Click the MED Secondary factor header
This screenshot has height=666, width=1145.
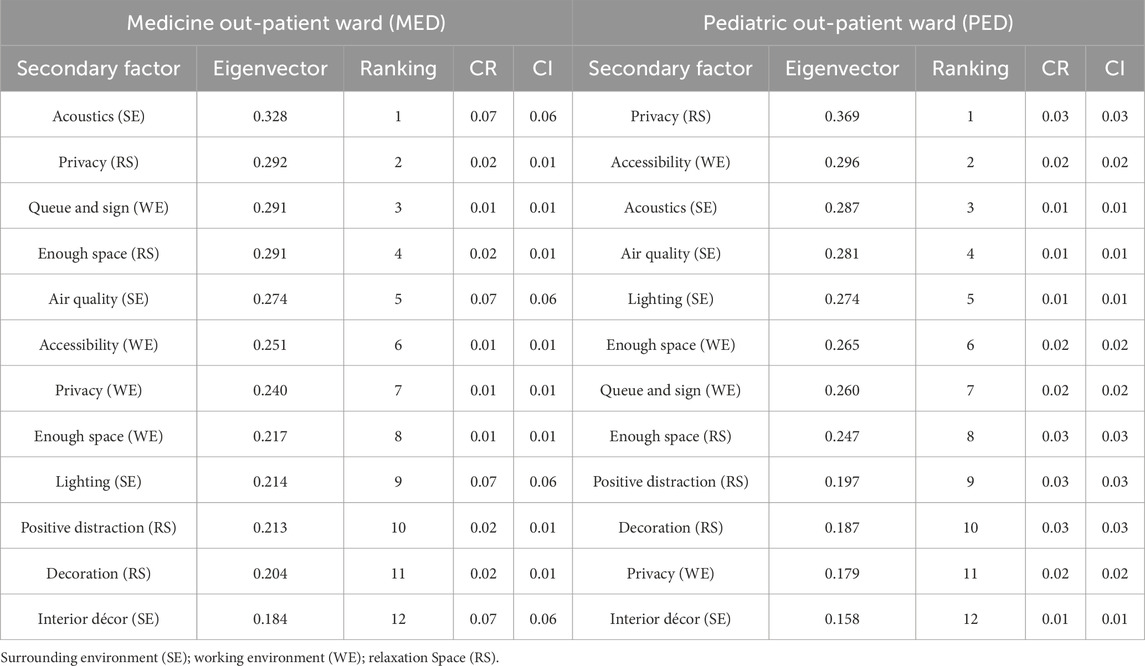point(99,69)
